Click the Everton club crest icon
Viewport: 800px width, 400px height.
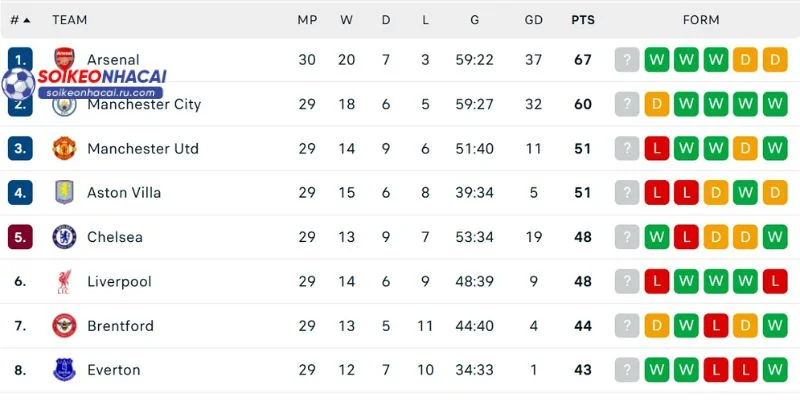pyautogui.click(x=64, y=370)
